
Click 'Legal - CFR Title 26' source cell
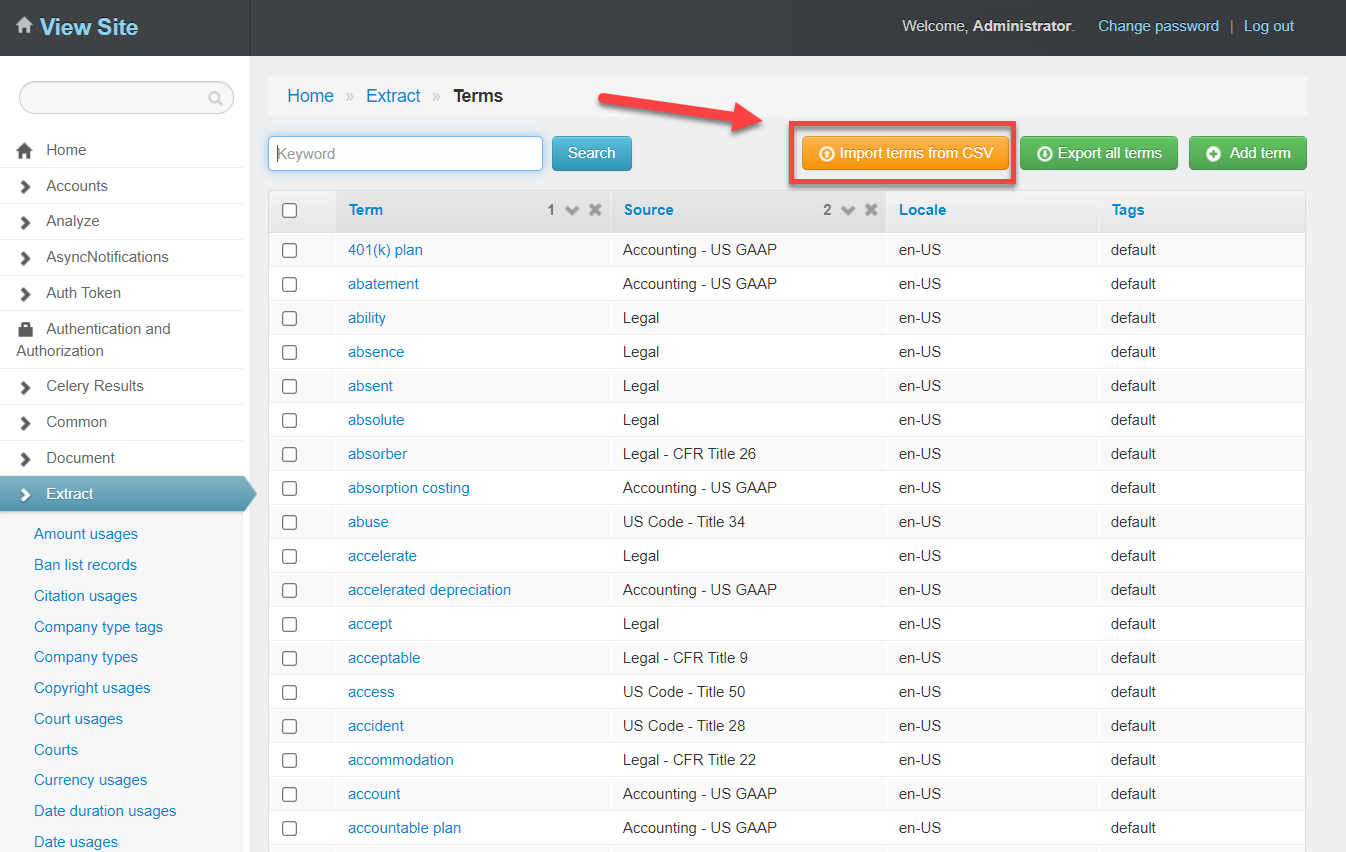[689, 454]
